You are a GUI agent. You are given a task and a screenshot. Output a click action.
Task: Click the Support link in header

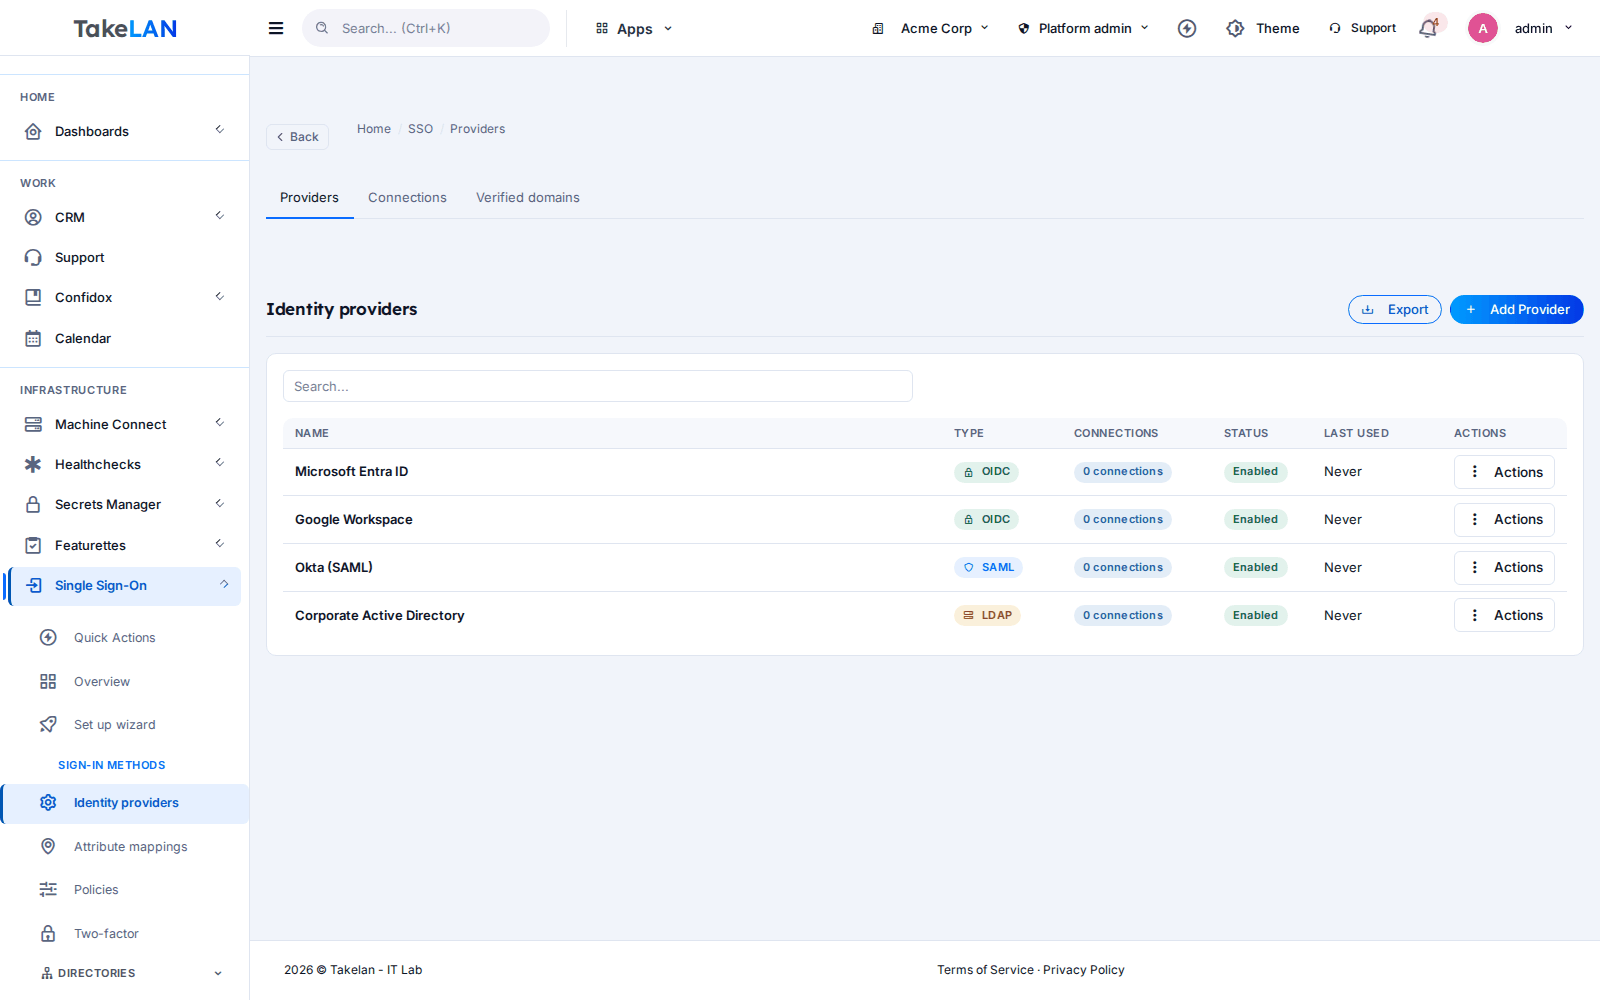[1362, 28]
